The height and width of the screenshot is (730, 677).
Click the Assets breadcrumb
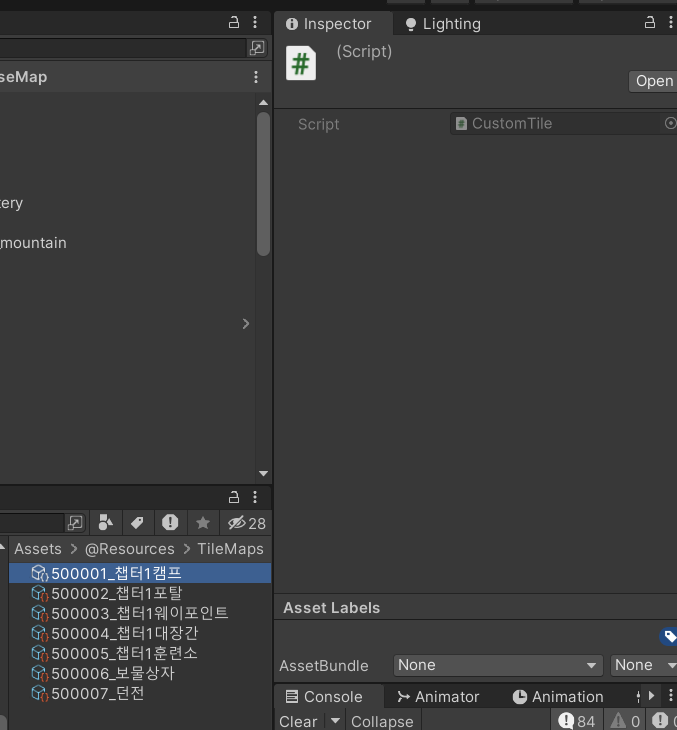click(38, 549)
